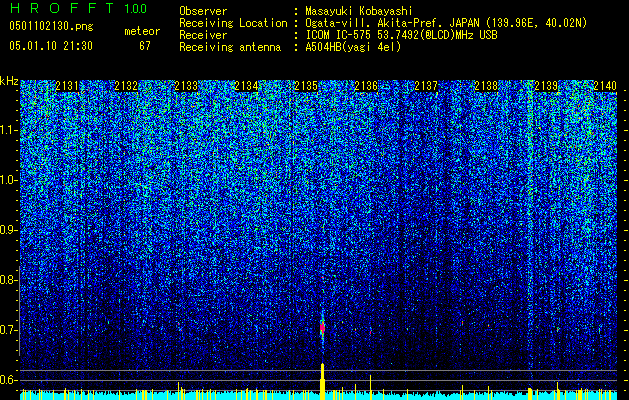Click the 1.1 kHz axis label

coord(9,130)
